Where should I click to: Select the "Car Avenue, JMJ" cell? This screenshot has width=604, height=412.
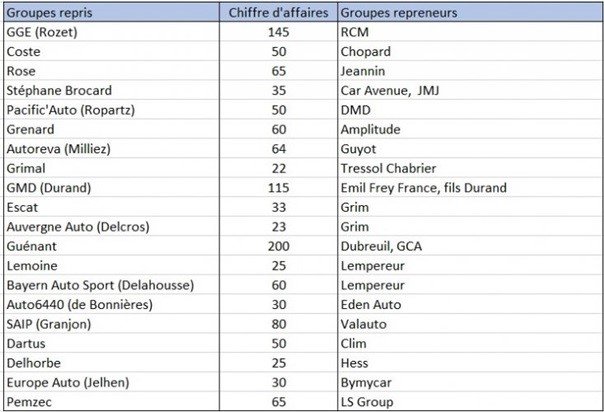(x=387, y=90)
